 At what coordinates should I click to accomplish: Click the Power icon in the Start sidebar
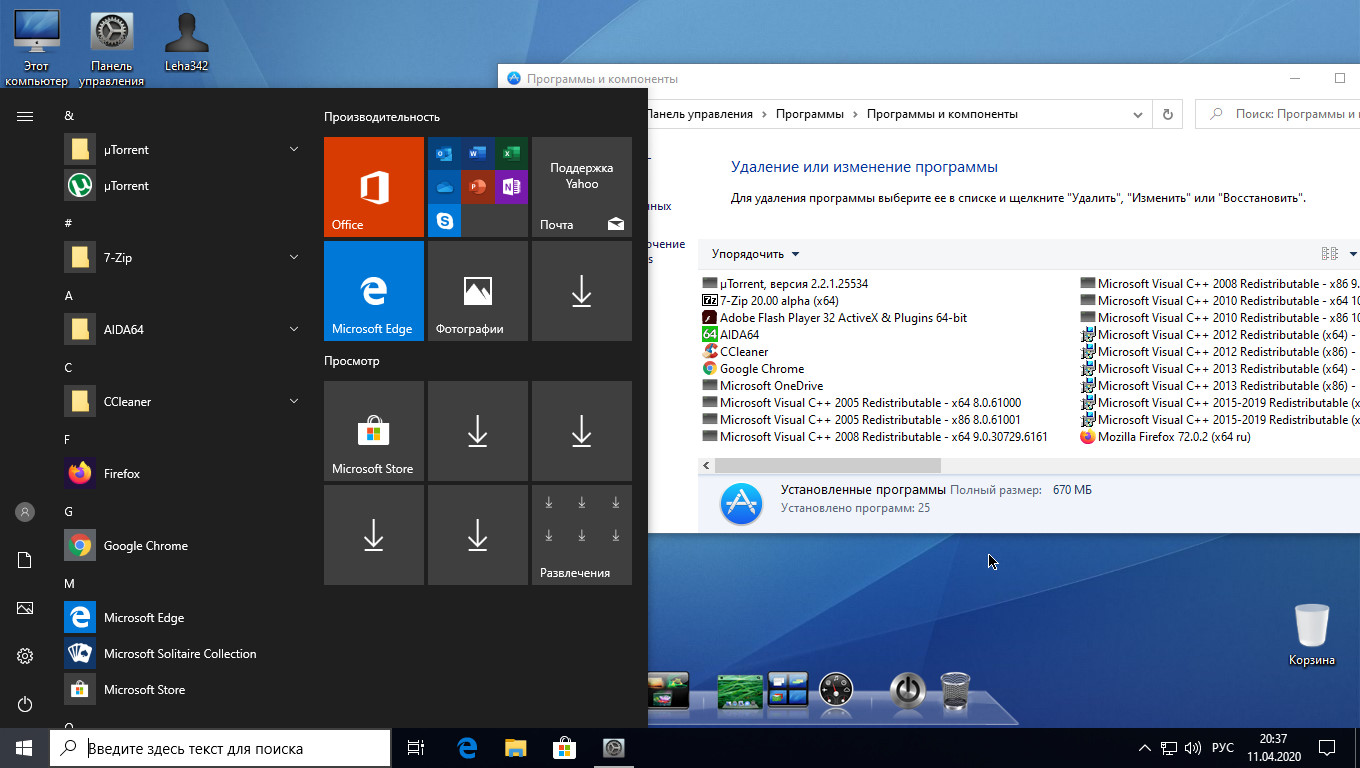coord(25,704)
